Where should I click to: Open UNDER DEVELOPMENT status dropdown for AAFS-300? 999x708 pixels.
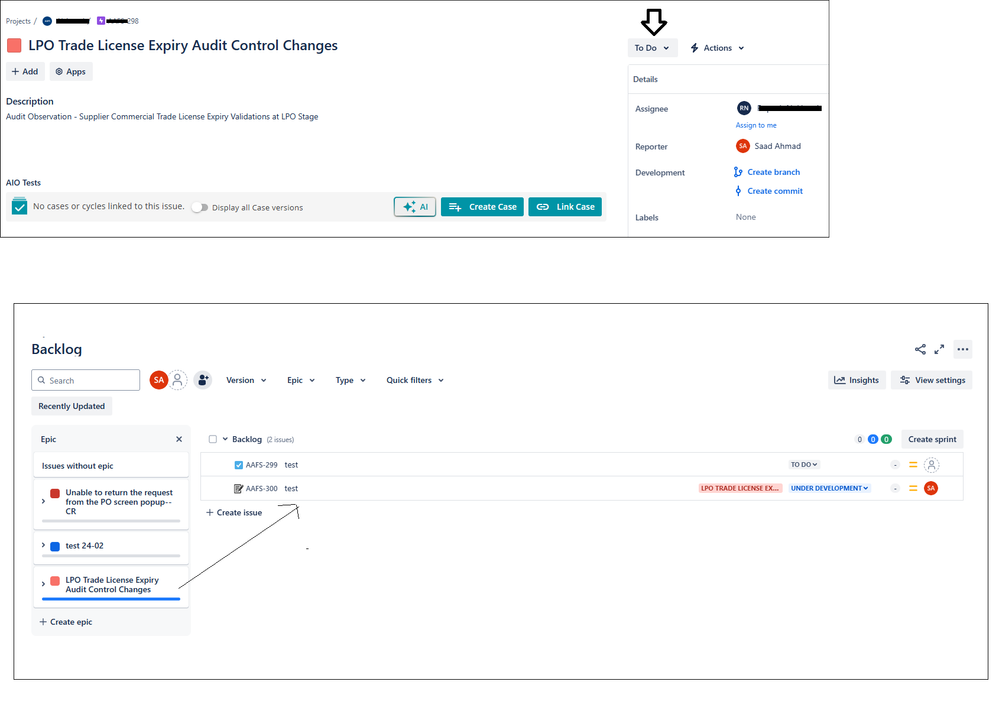[x=830, y=488]
